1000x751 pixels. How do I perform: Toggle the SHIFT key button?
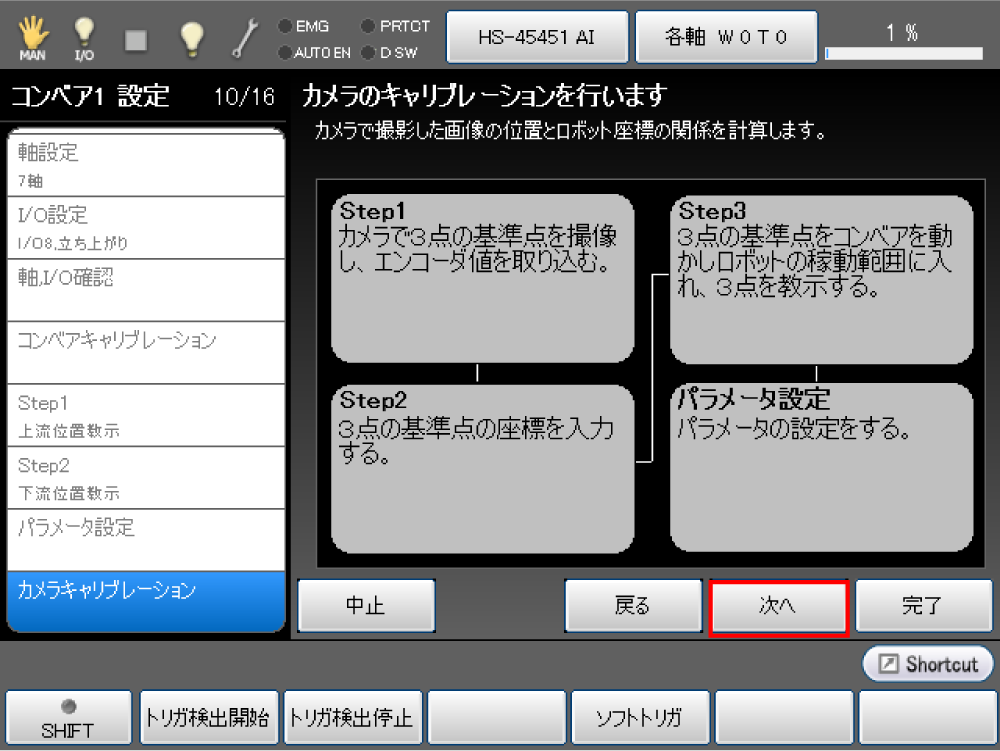coord(68,718)
